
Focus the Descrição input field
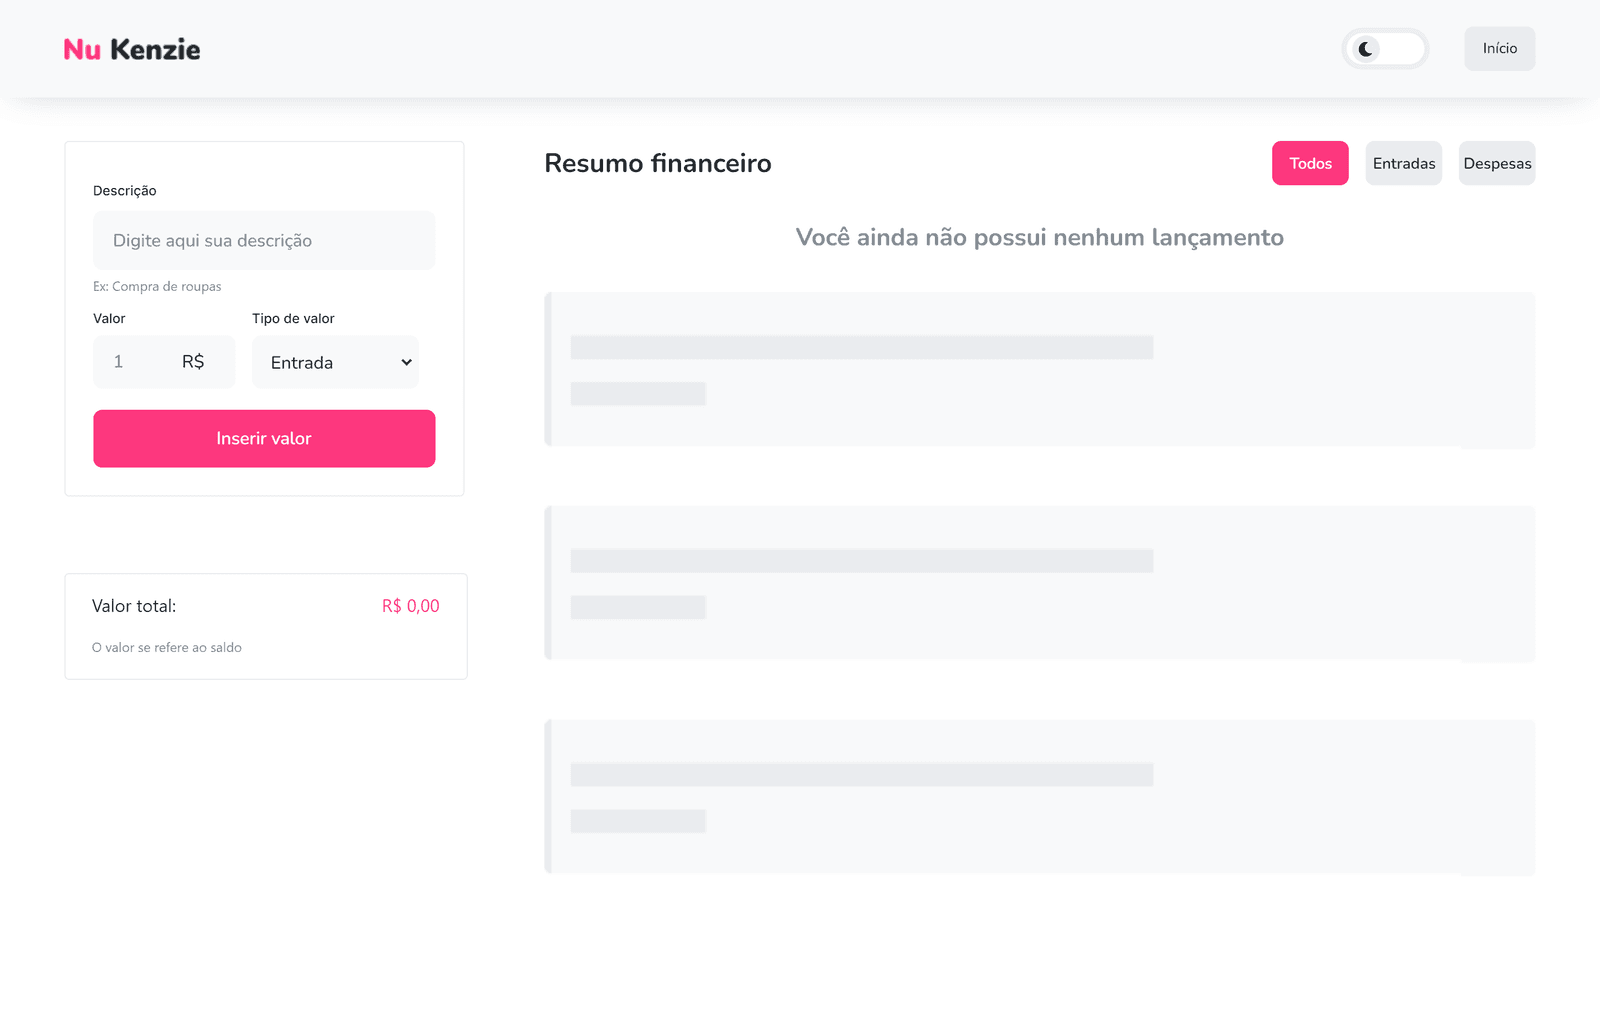pyautogui.click(x=264, y=240)
